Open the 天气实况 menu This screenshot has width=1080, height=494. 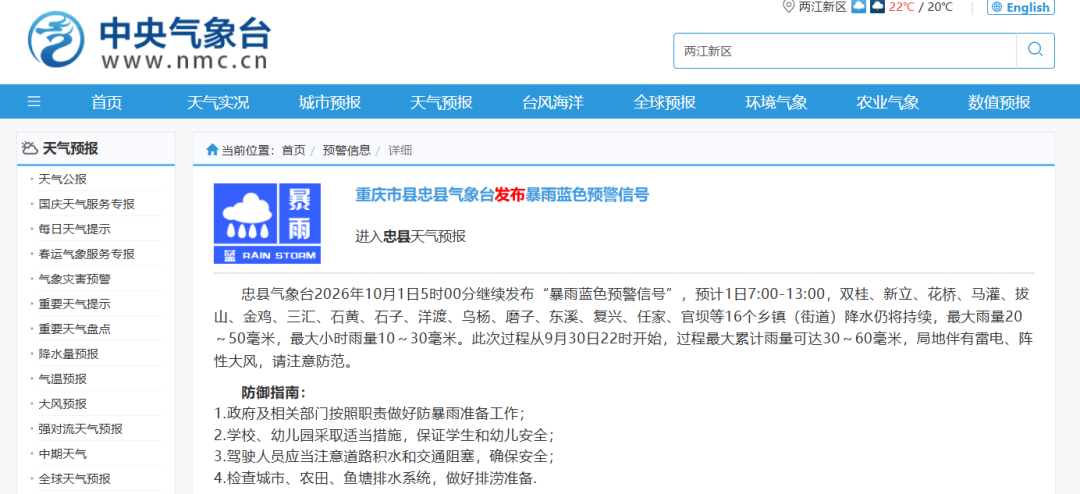click(x=218, y=102)
